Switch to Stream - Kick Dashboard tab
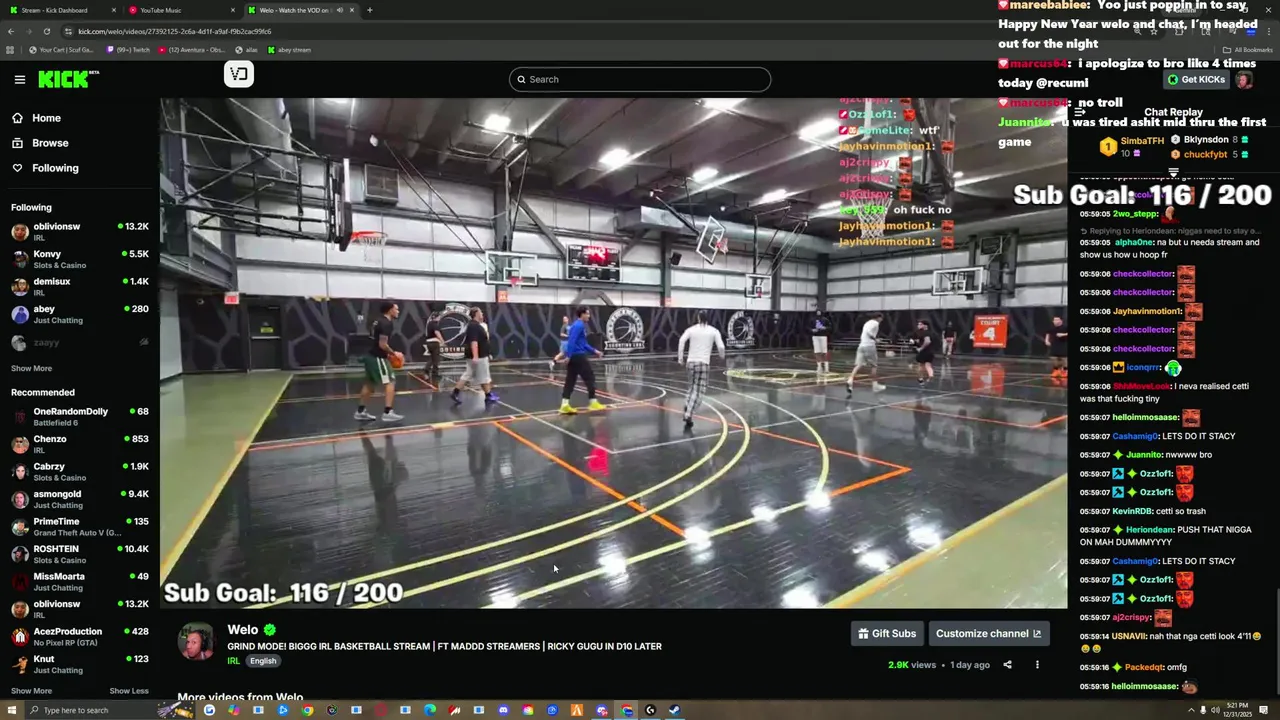This screenshot has height=720, width=1280. coord(60,10)
